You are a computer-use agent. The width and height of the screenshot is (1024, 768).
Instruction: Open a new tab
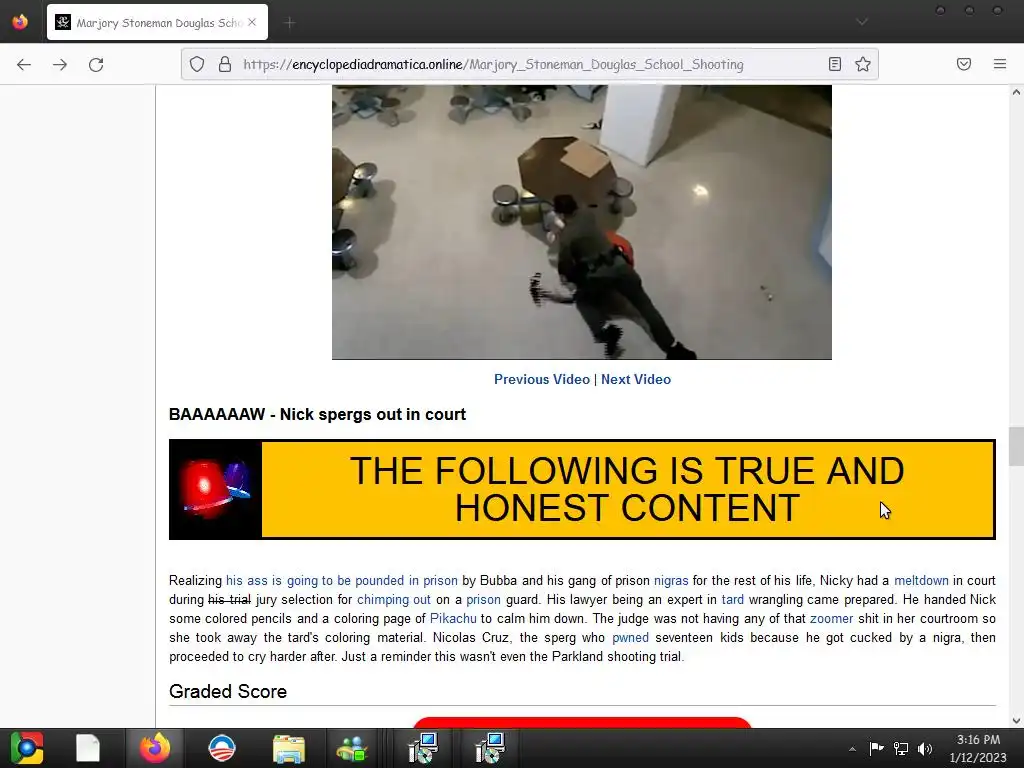tap(289, 23)
